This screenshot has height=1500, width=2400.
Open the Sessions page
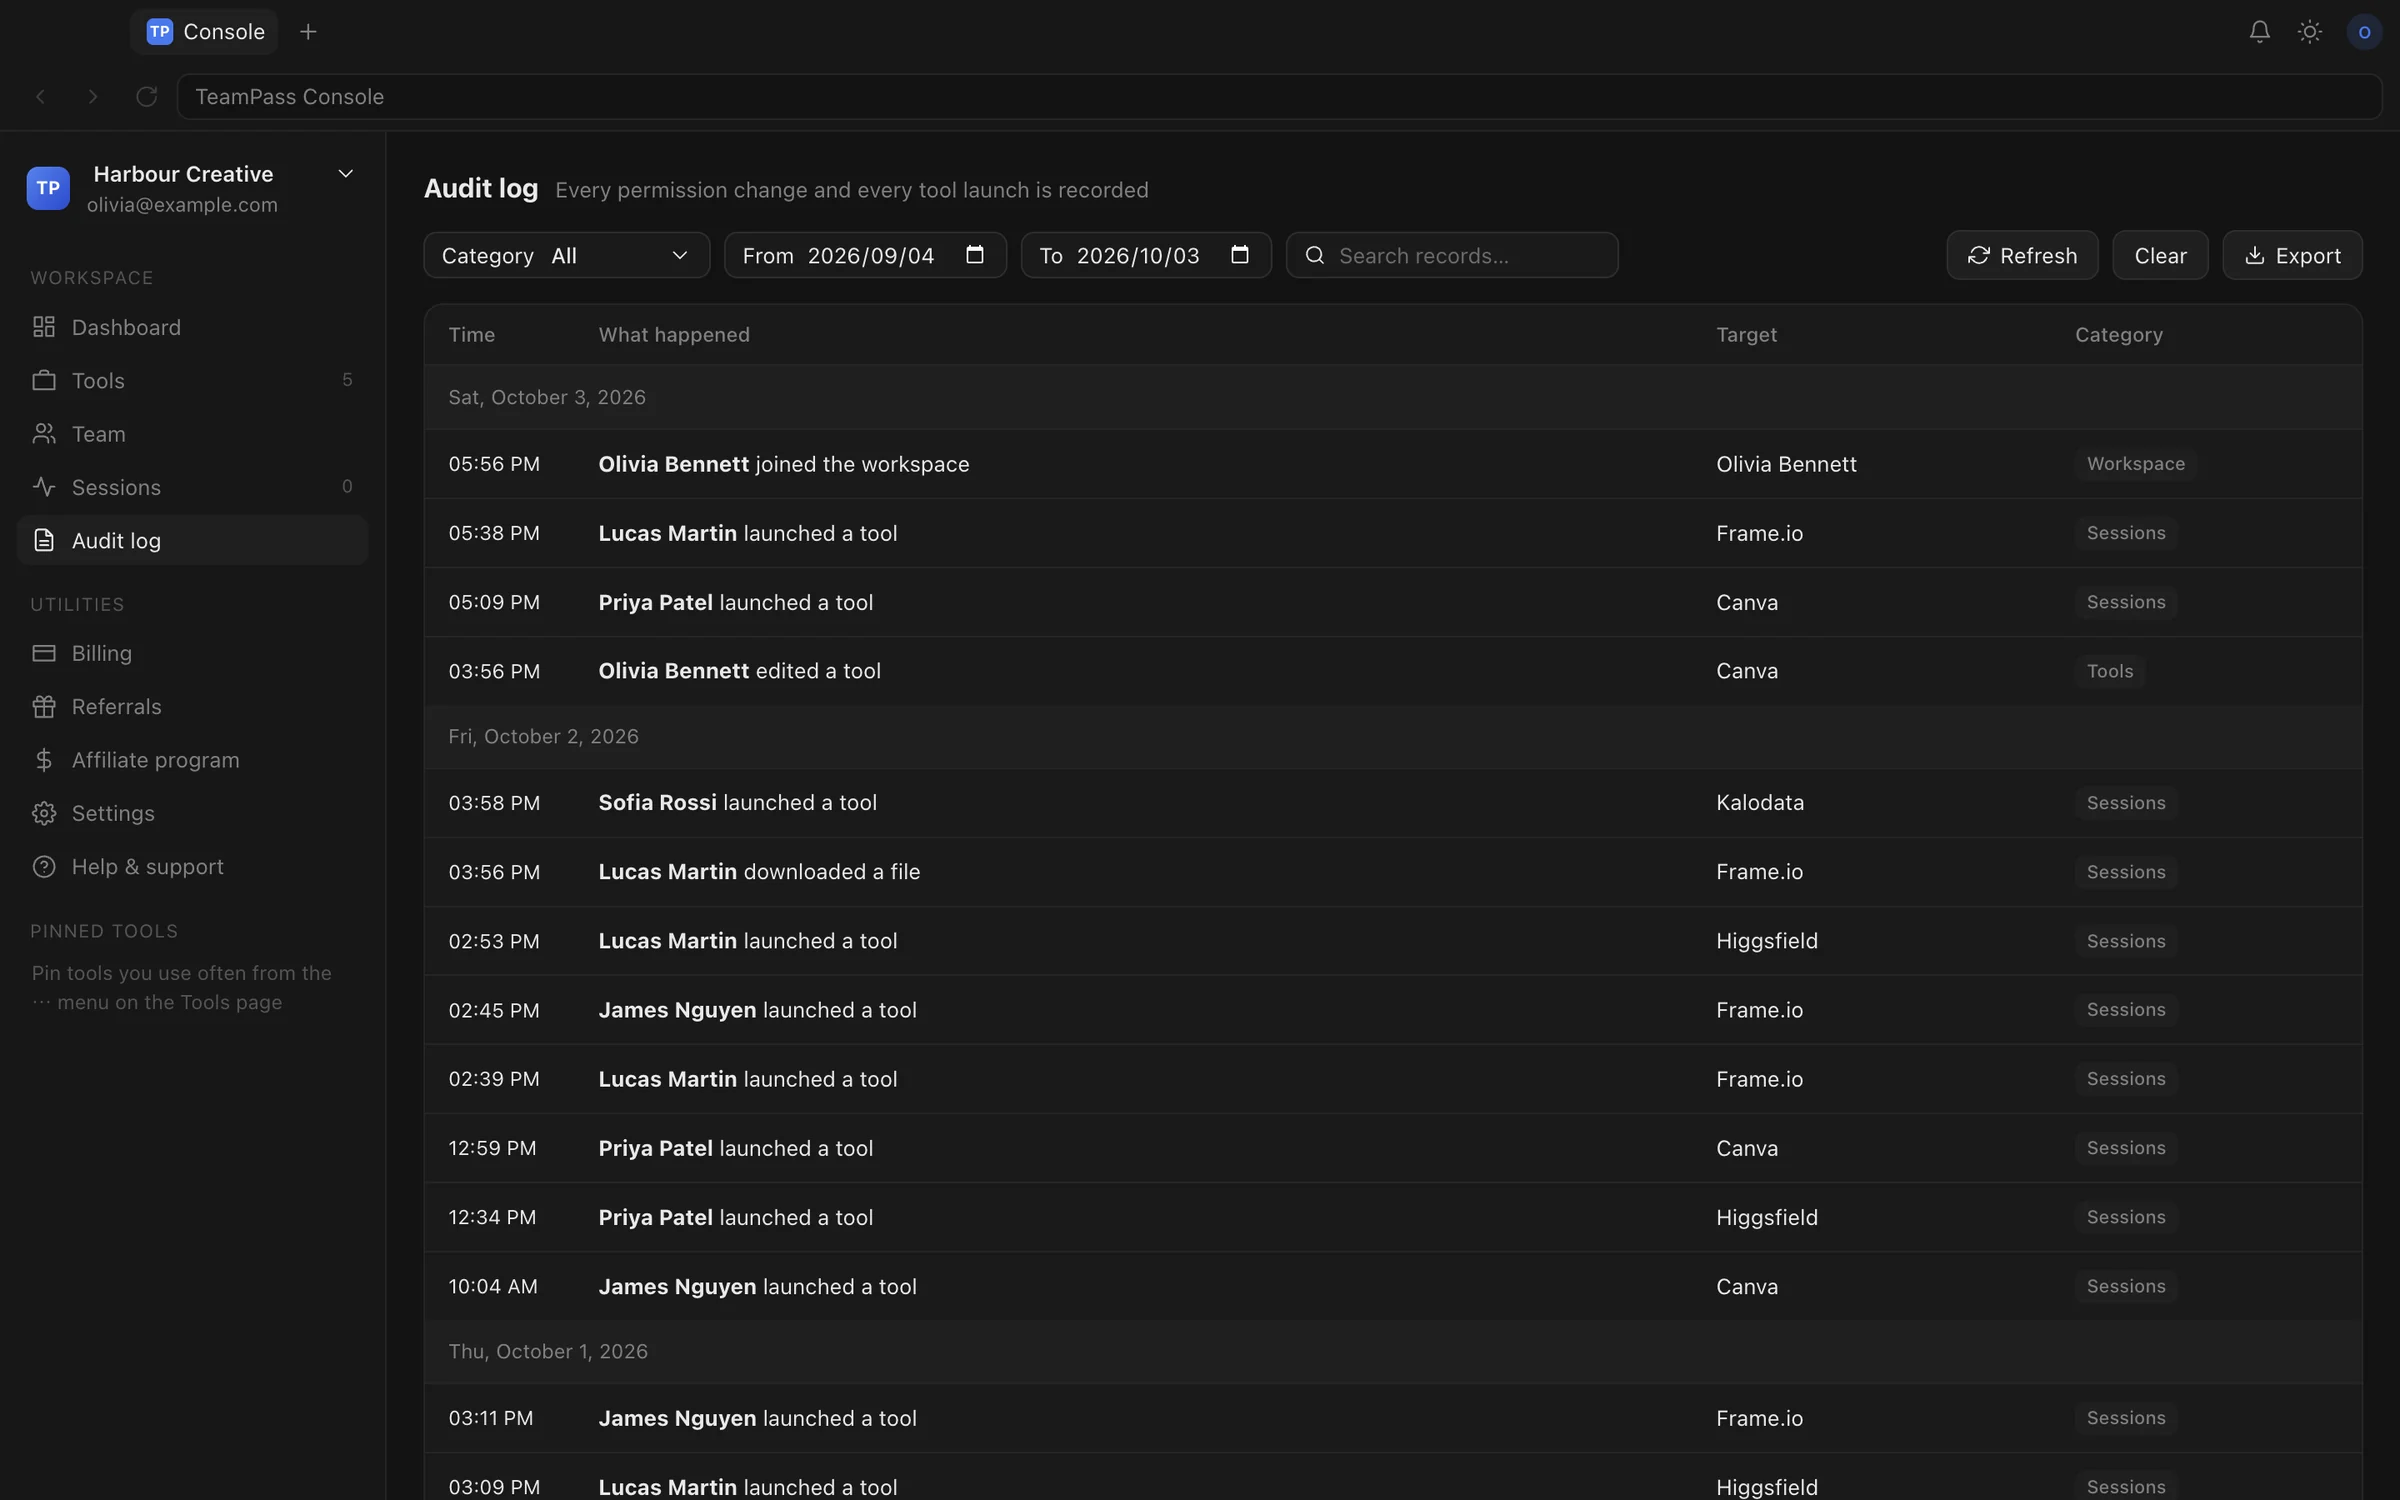click(x=192, y=487)
